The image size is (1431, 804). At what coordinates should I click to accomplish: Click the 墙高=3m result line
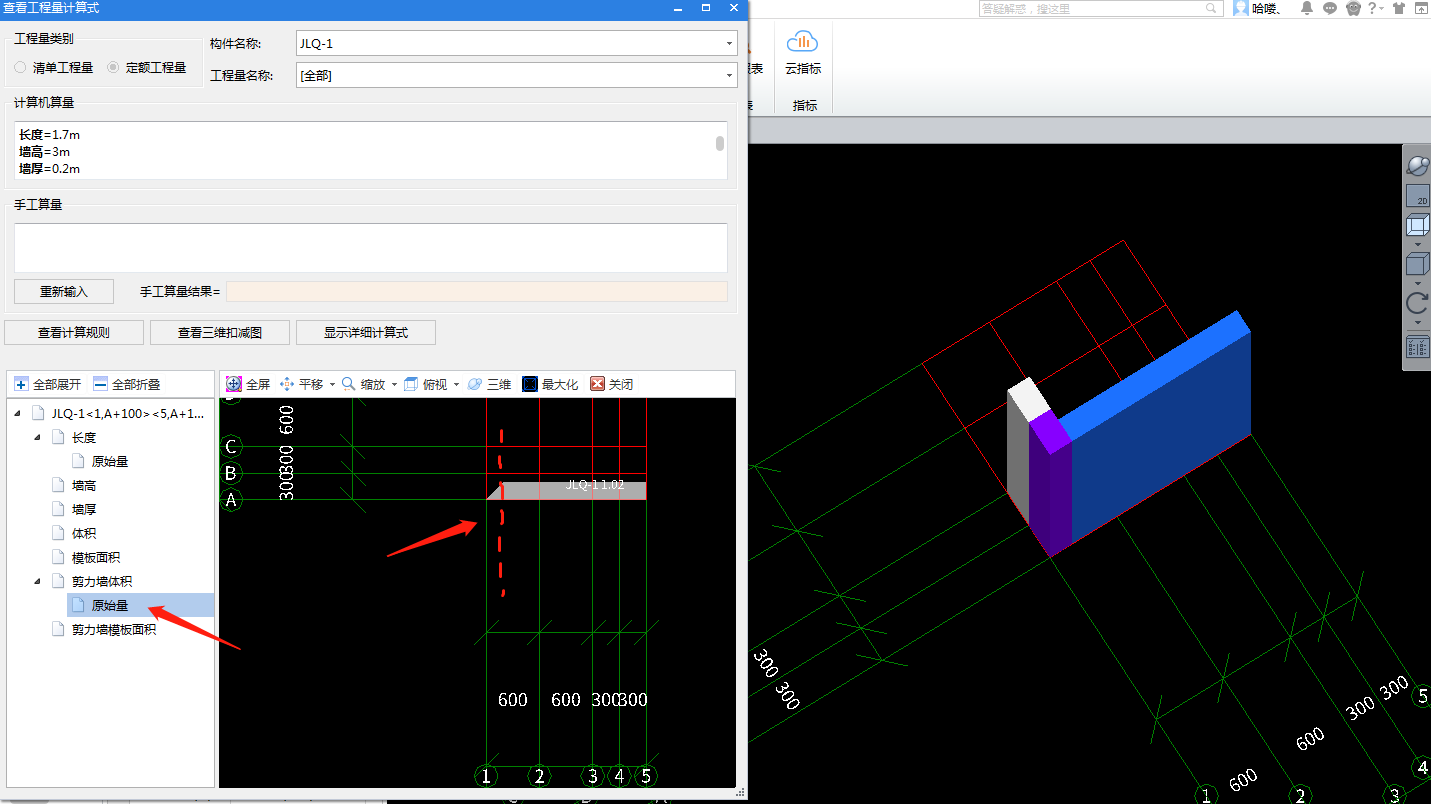[44, 152]
